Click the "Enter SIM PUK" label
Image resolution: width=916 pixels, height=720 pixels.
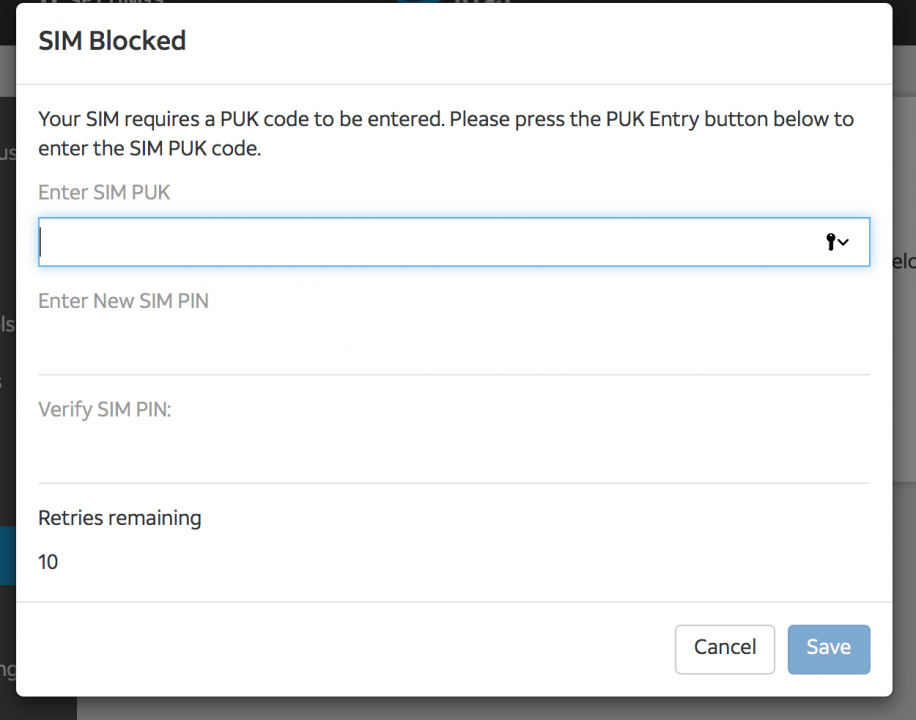pos(104,192)
